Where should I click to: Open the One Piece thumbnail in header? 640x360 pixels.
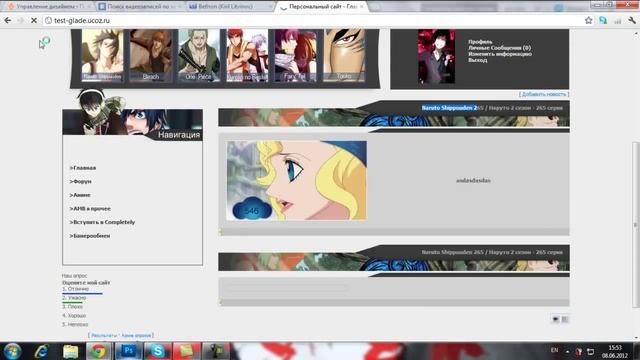[x=199, y=55]
